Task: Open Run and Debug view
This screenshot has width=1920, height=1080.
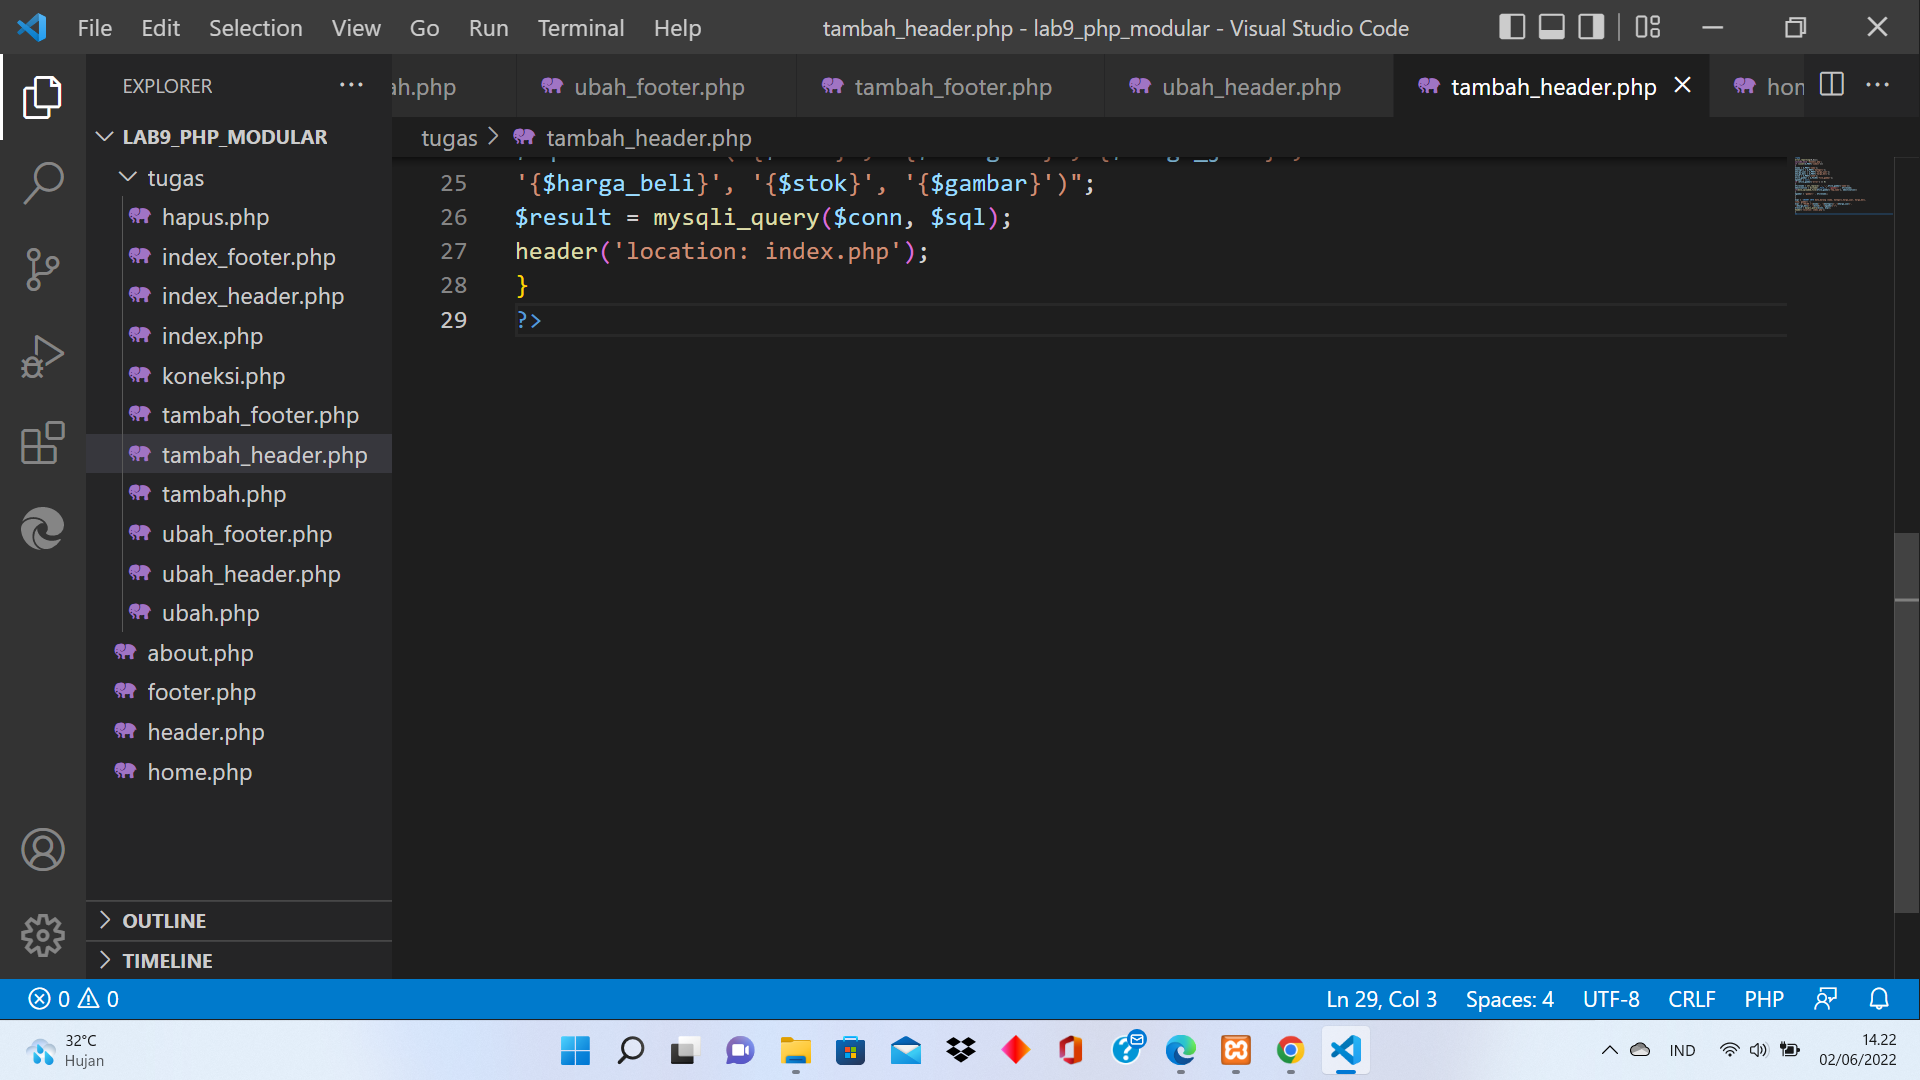Action: [42, 356]
